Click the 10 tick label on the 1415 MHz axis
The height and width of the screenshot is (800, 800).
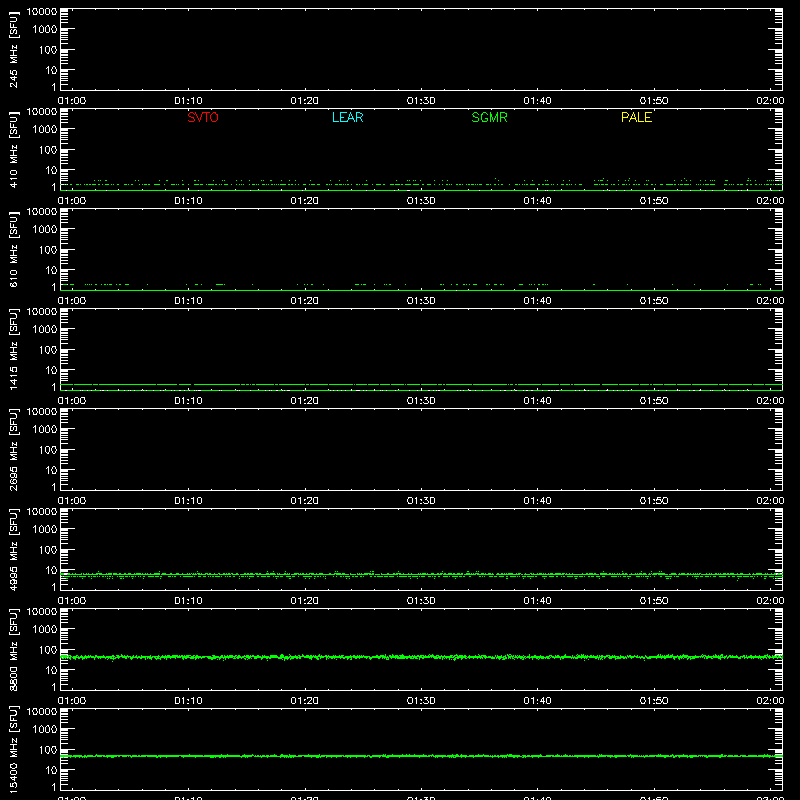(x=52, y=370)
